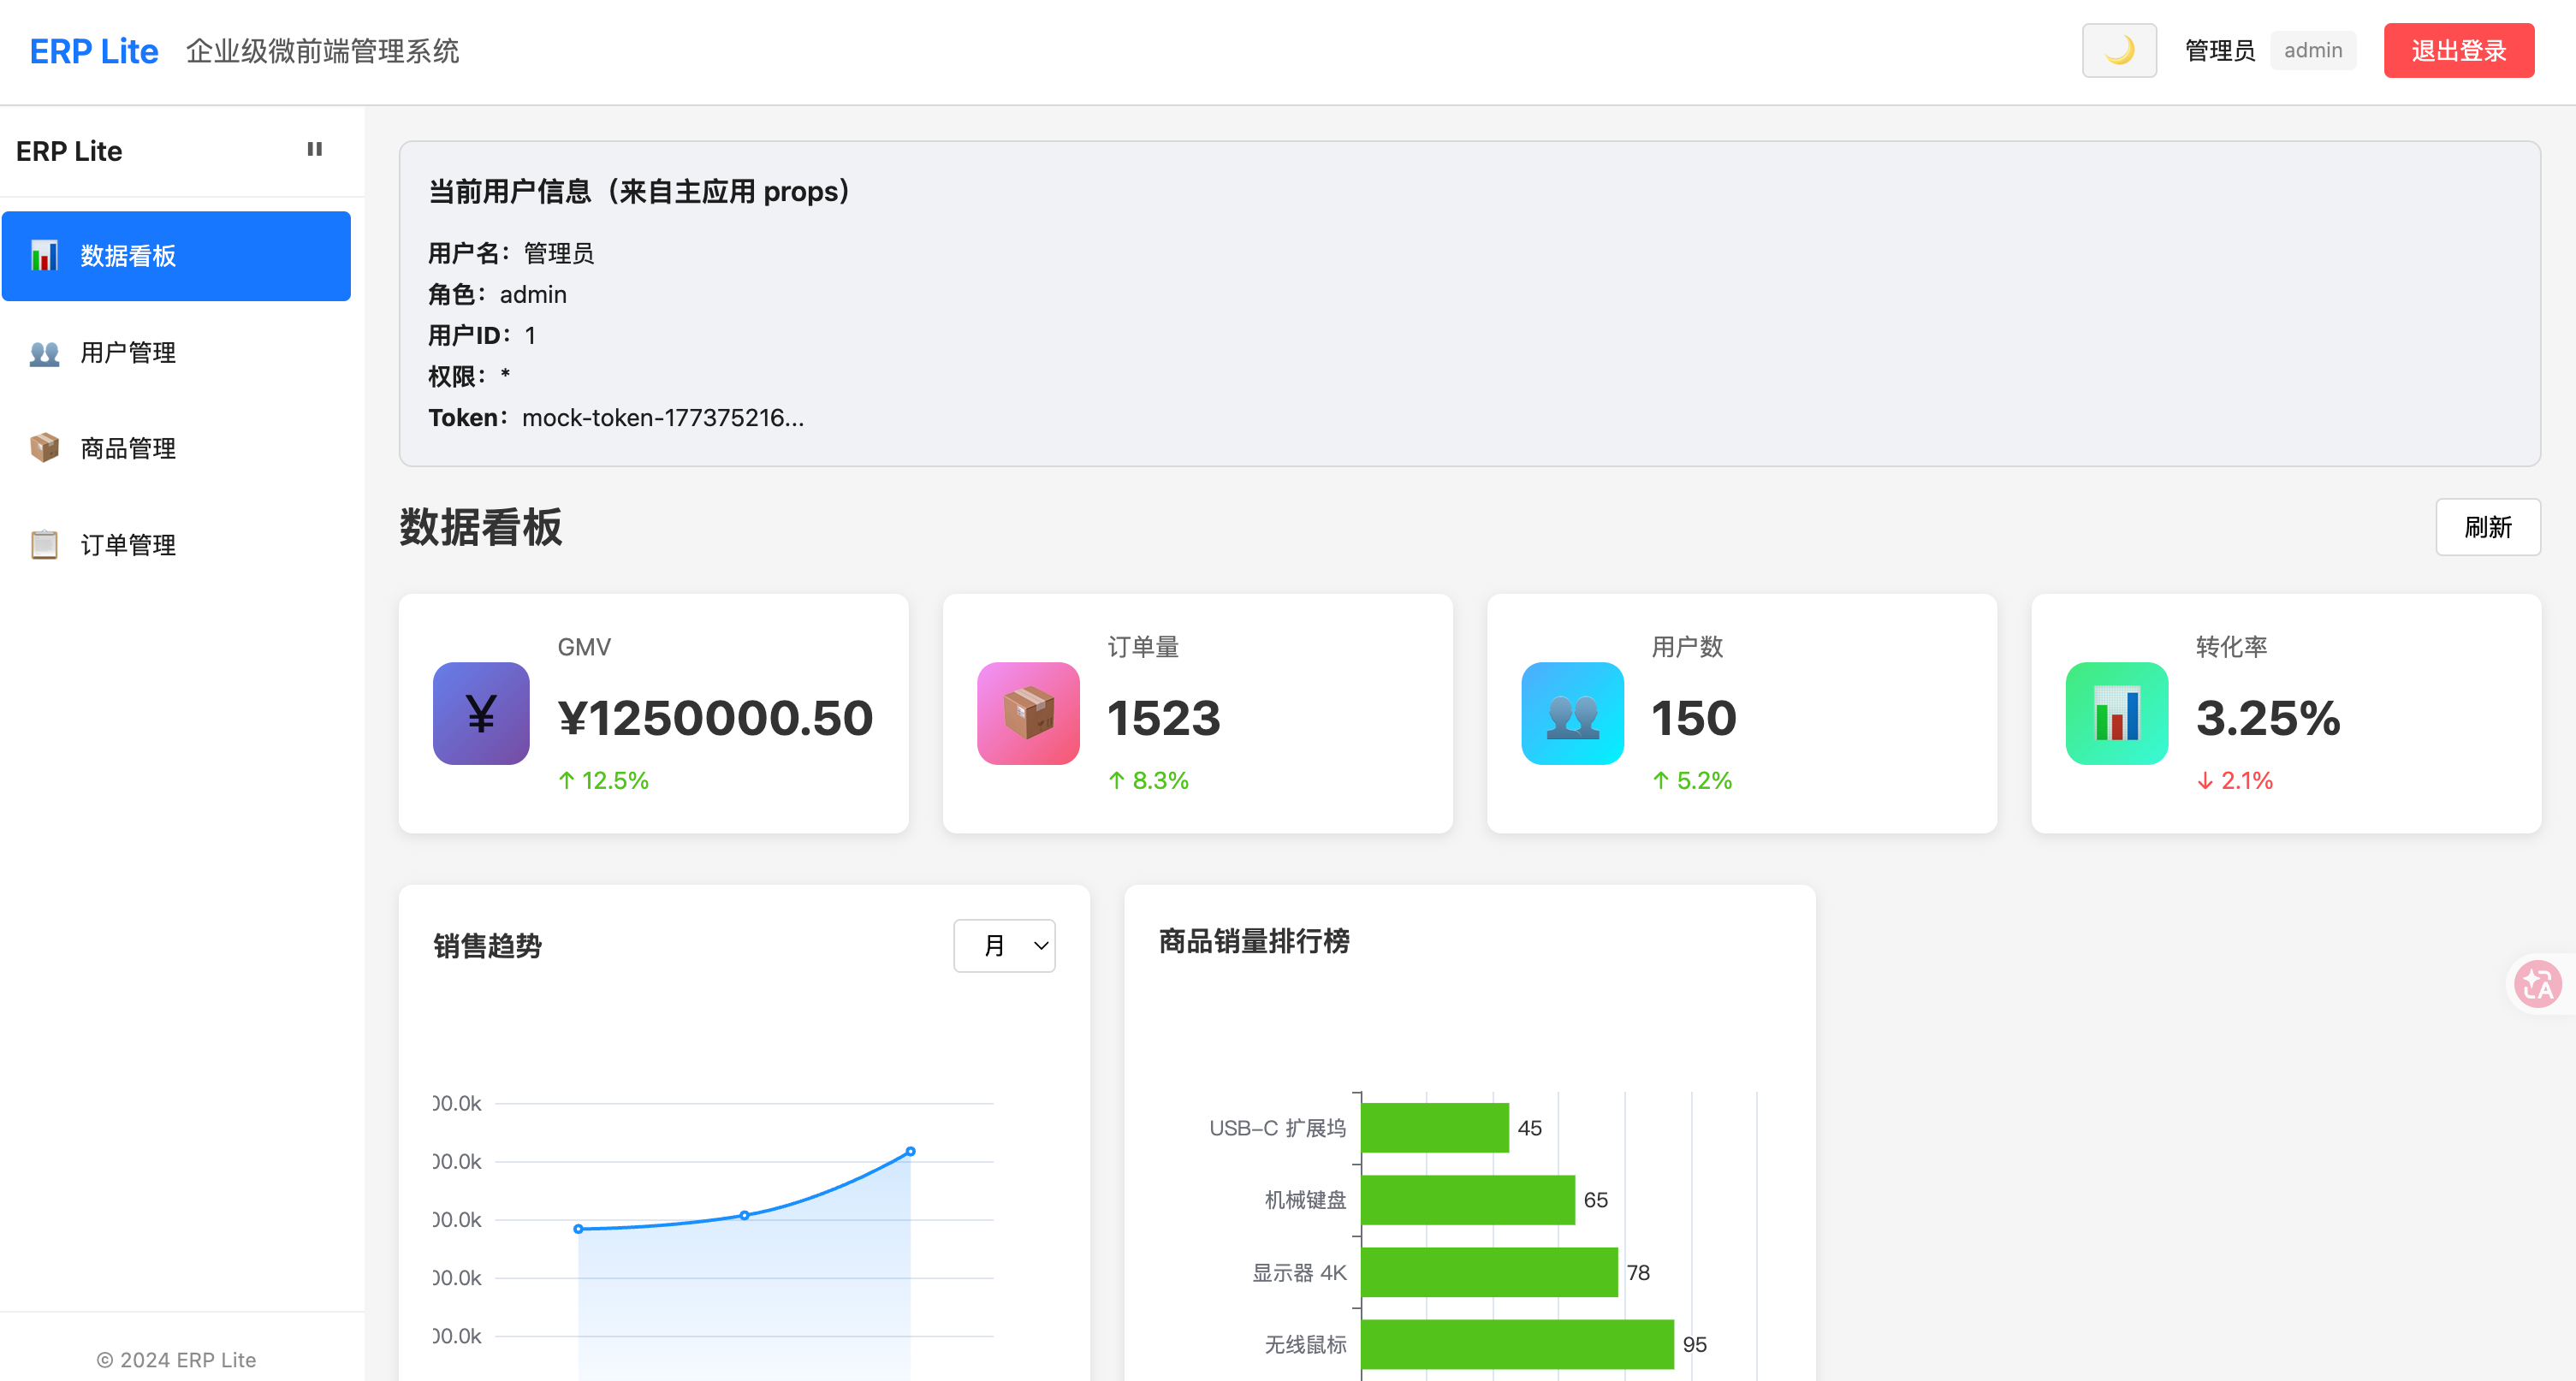
Task: Click the 转化率 decline ↓ 2.1%
Action: coord(2234,781)
